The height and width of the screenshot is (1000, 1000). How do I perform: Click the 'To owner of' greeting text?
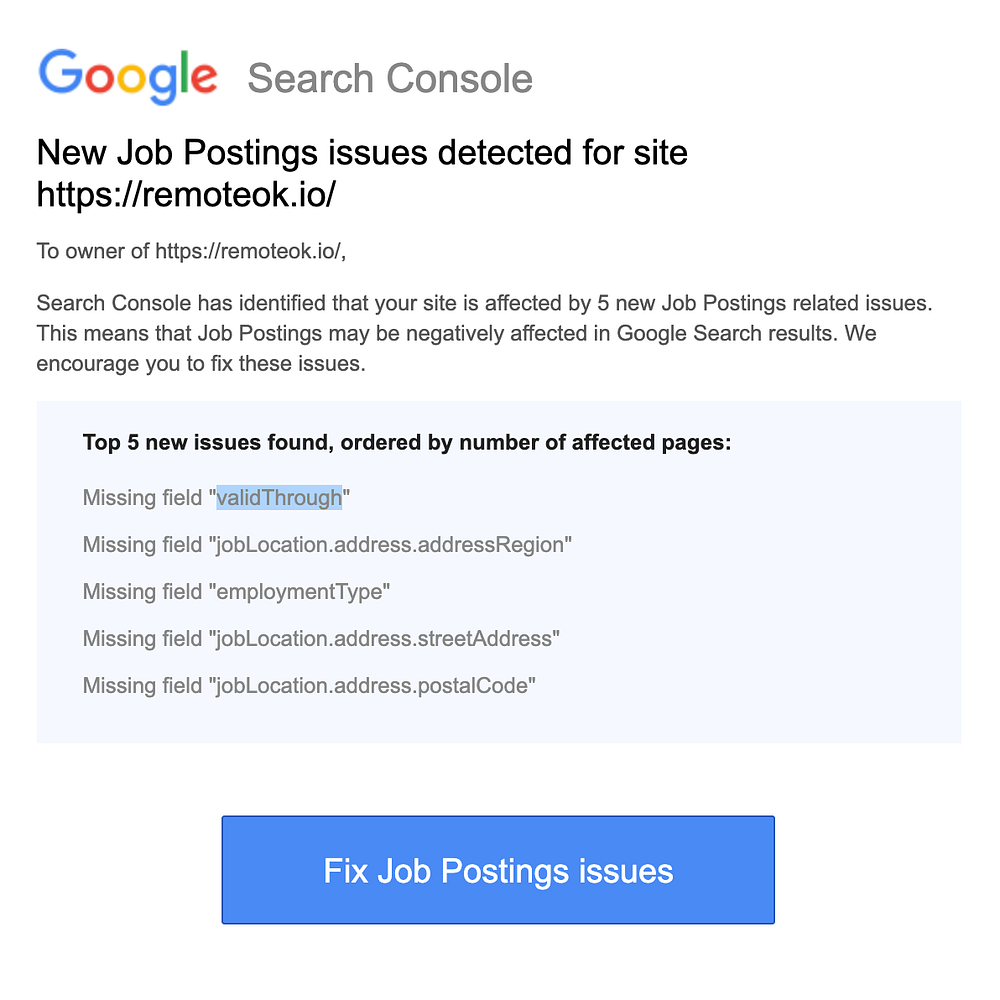[94, 250]
